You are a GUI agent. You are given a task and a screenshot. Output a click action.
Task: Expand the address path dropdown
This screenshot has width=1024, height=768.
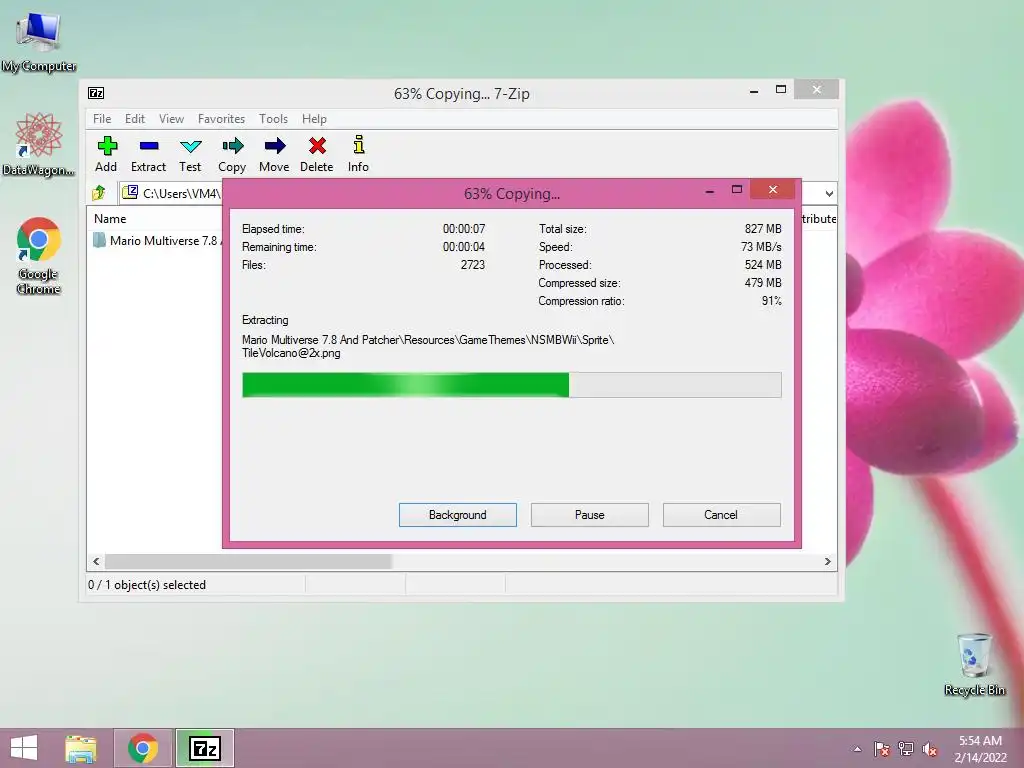(829, 193)
